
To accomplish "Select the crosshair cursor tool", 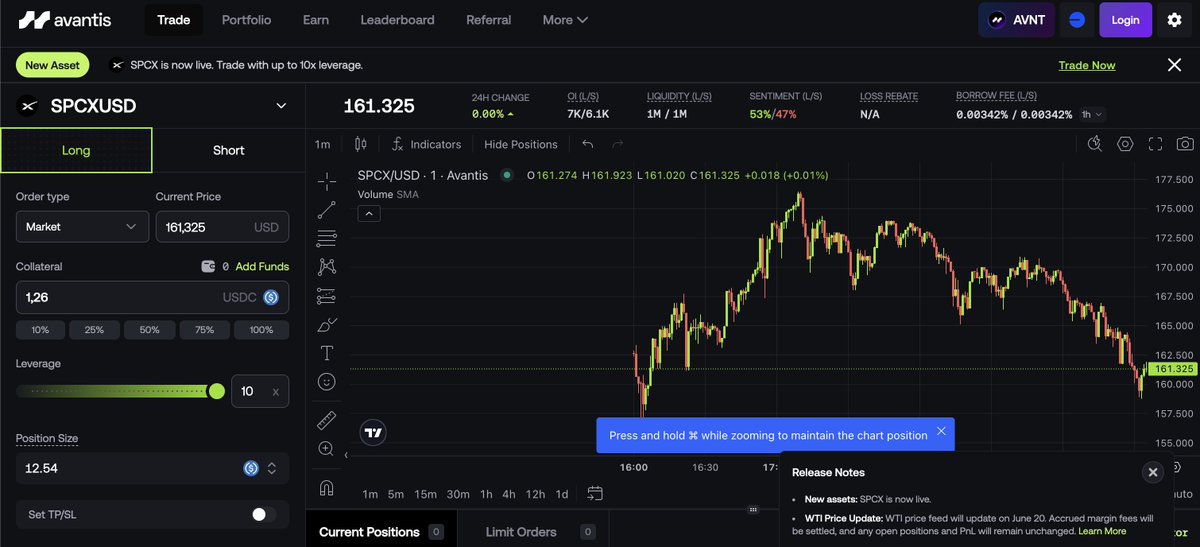I will [x=326, y=181].
